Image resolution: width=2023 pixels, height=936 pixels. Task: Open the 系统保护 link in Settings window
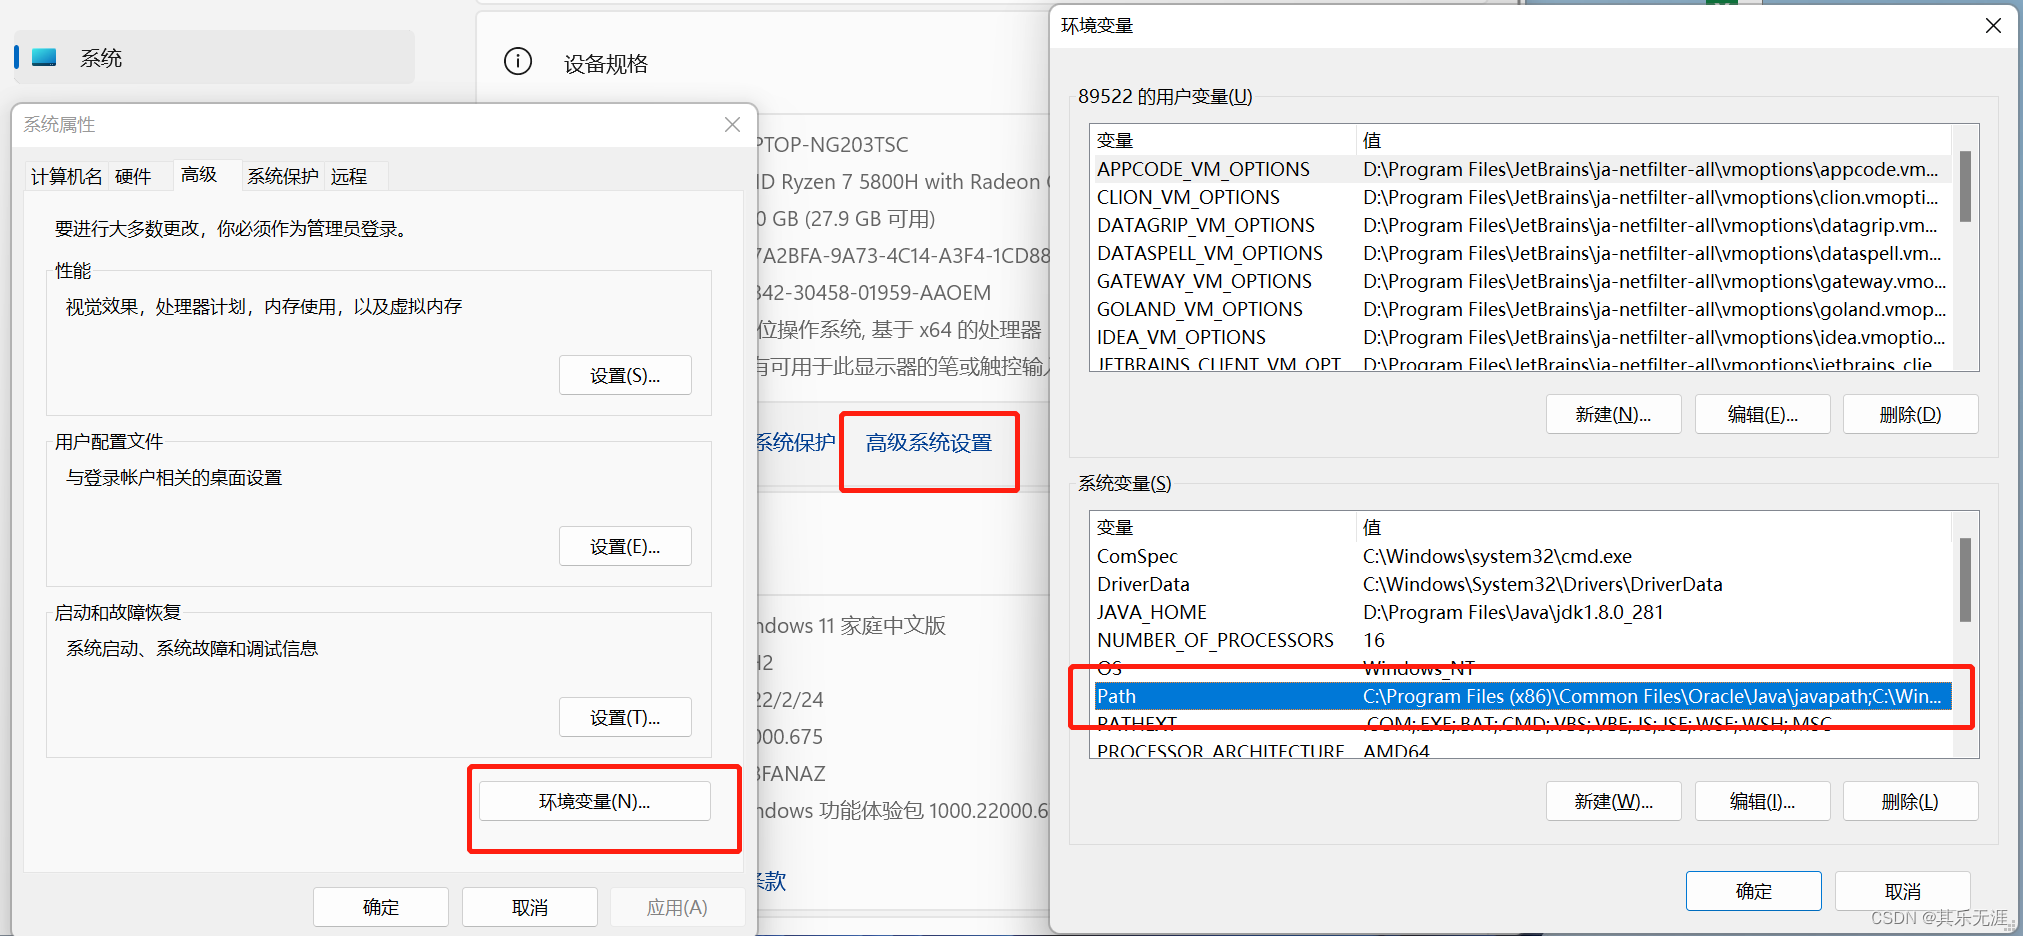pyautogui.click(x=796, y=443)
